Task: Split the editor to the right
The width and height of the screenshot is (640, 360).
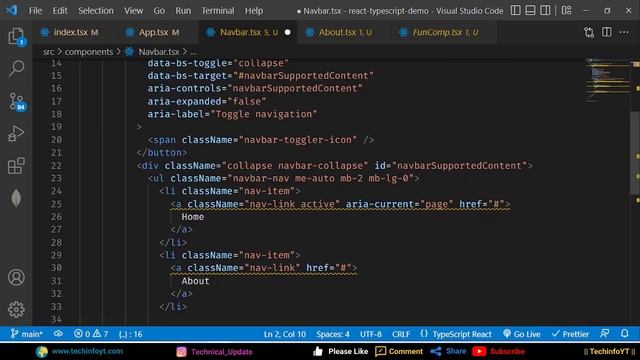Action: click(607, 32)
